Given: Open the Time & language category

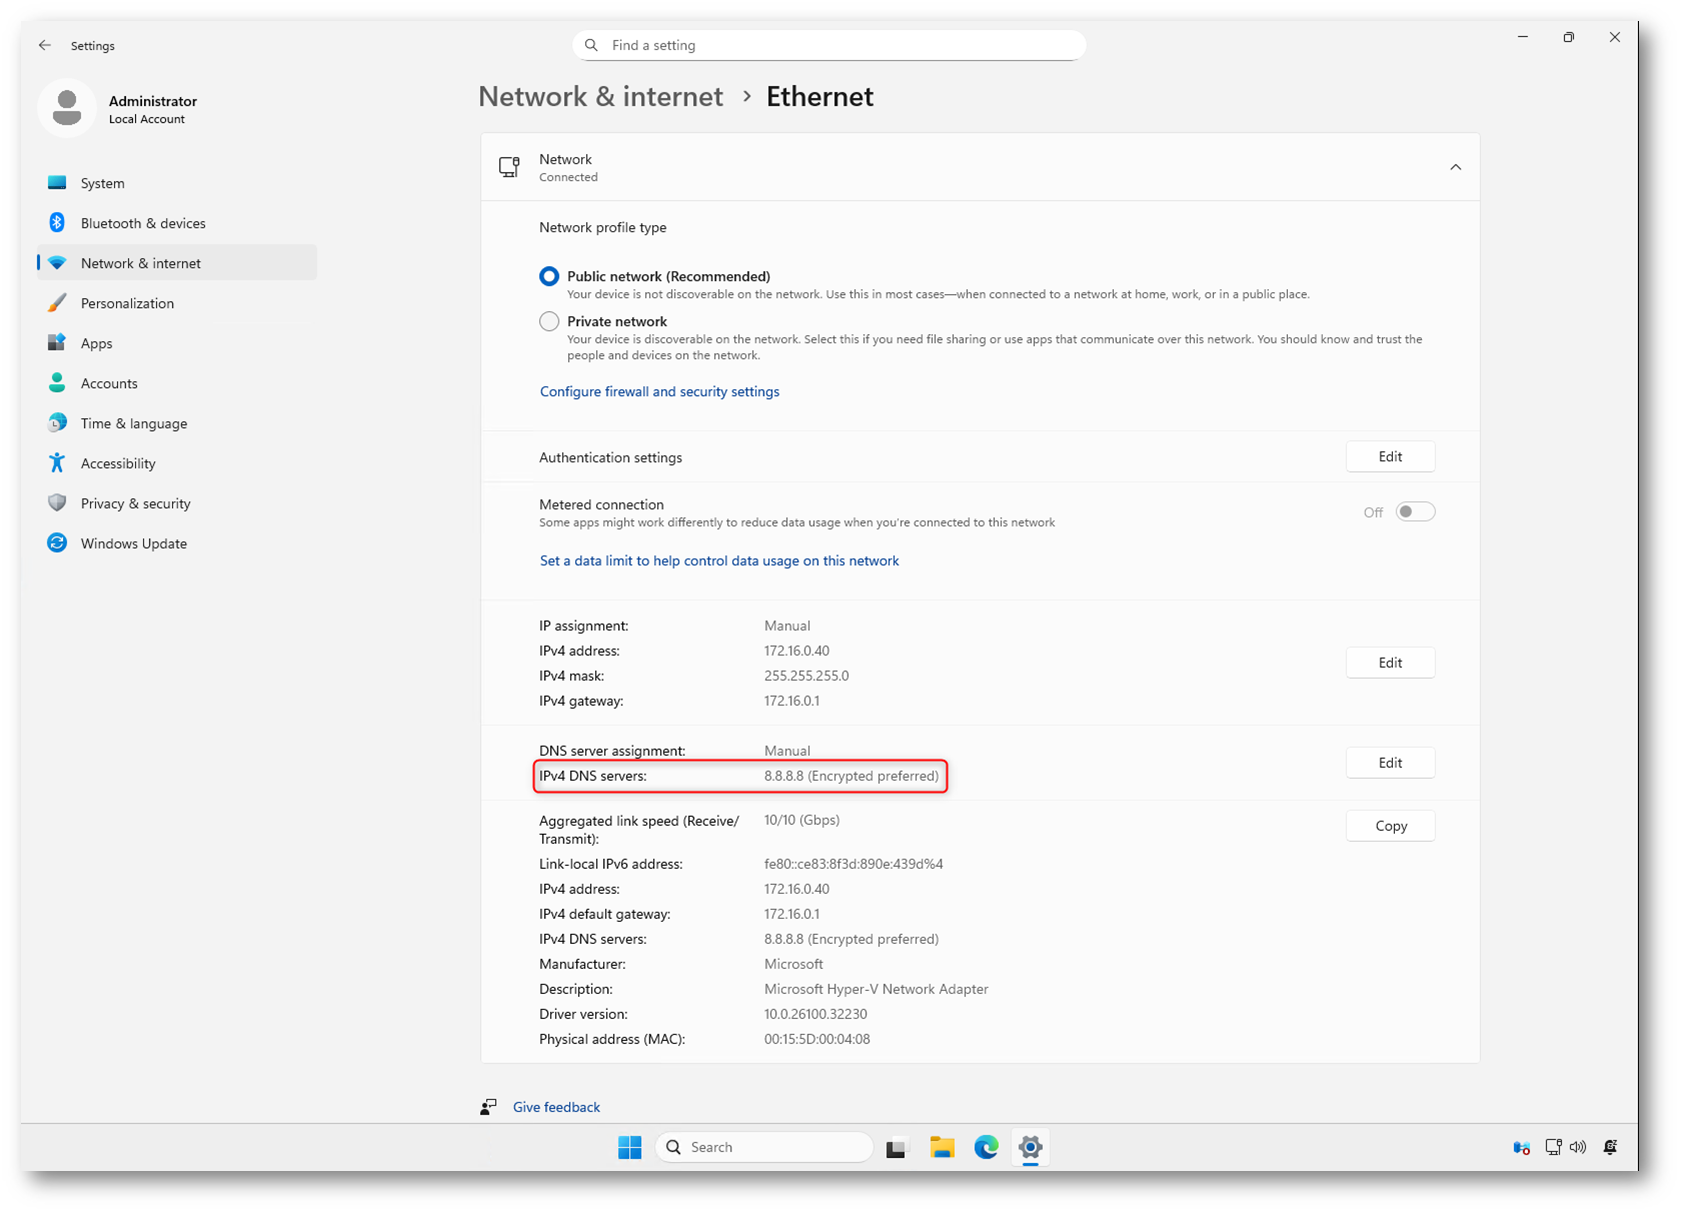Looking at the screenshot, I should (133, 423).
